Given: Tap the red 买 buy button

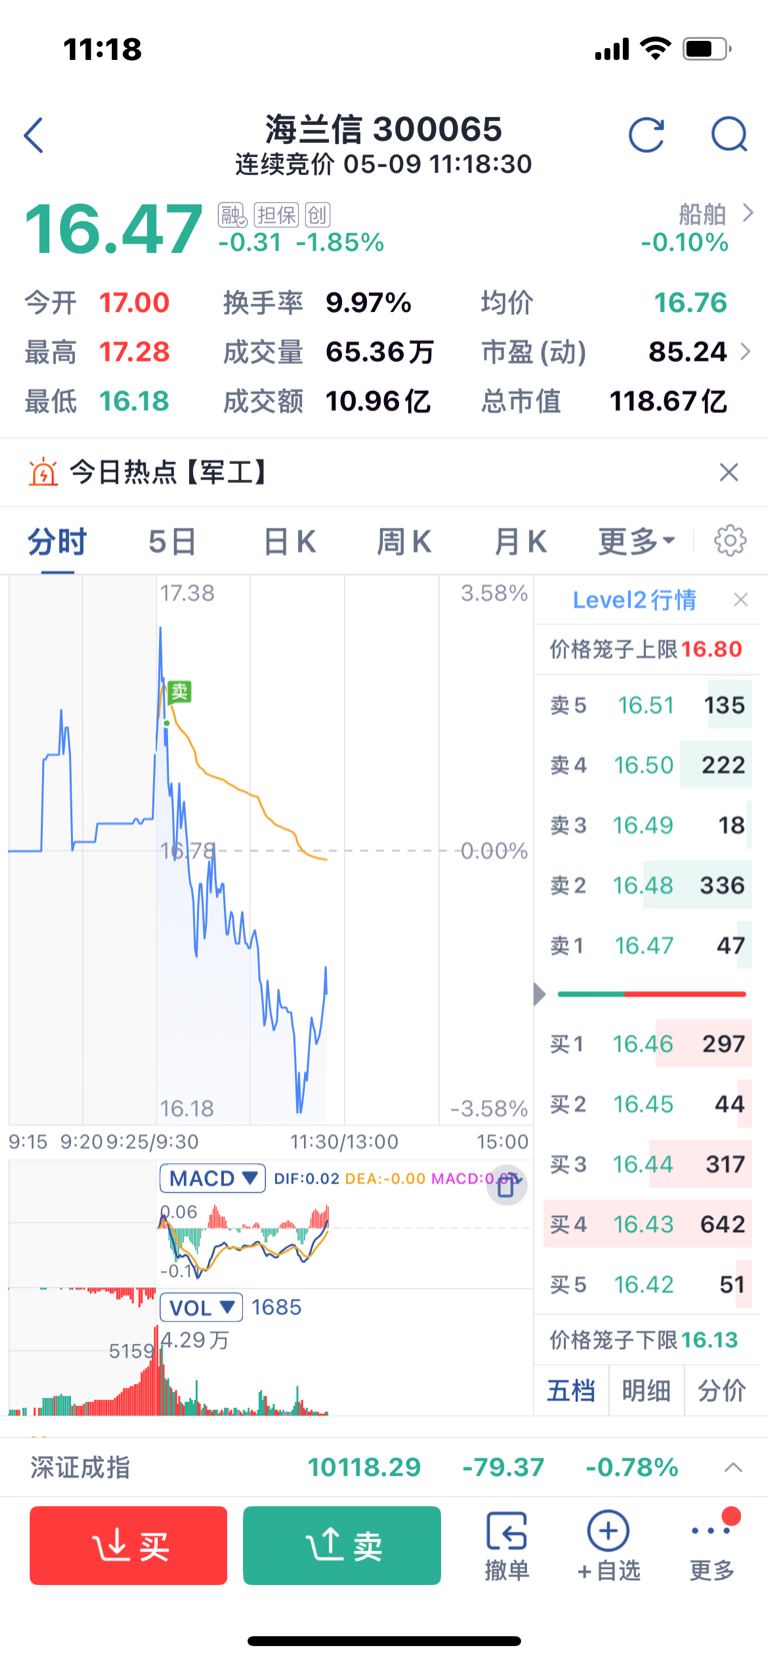Looking at the screenshot, I should click(x=128, y=1545).
